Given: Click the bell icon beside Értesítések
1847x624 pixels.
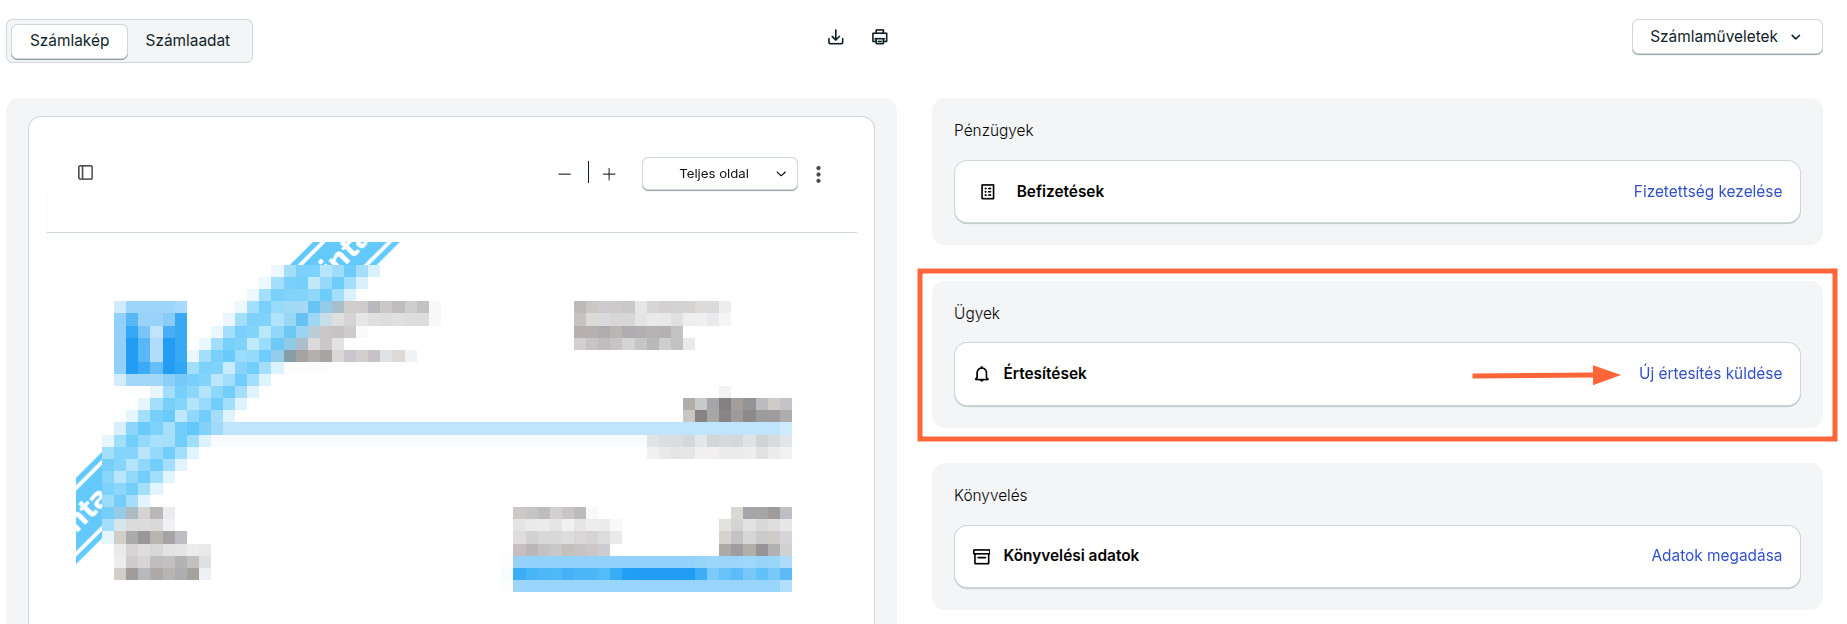Looking at the screenshot, I should pyautogui.click(x=982, y=374).
